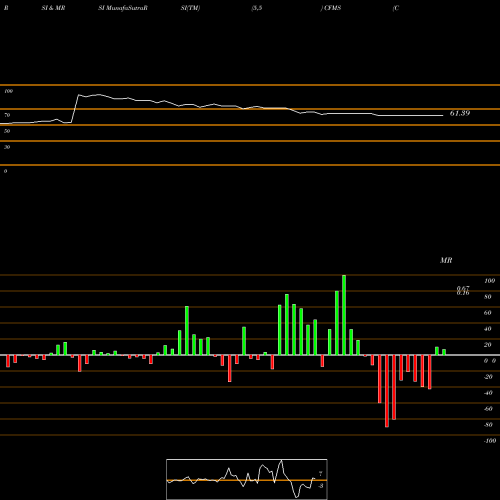
Task: Click the -60 label on the MR axis
Action: pyautogui.click(x=488, y=409)
